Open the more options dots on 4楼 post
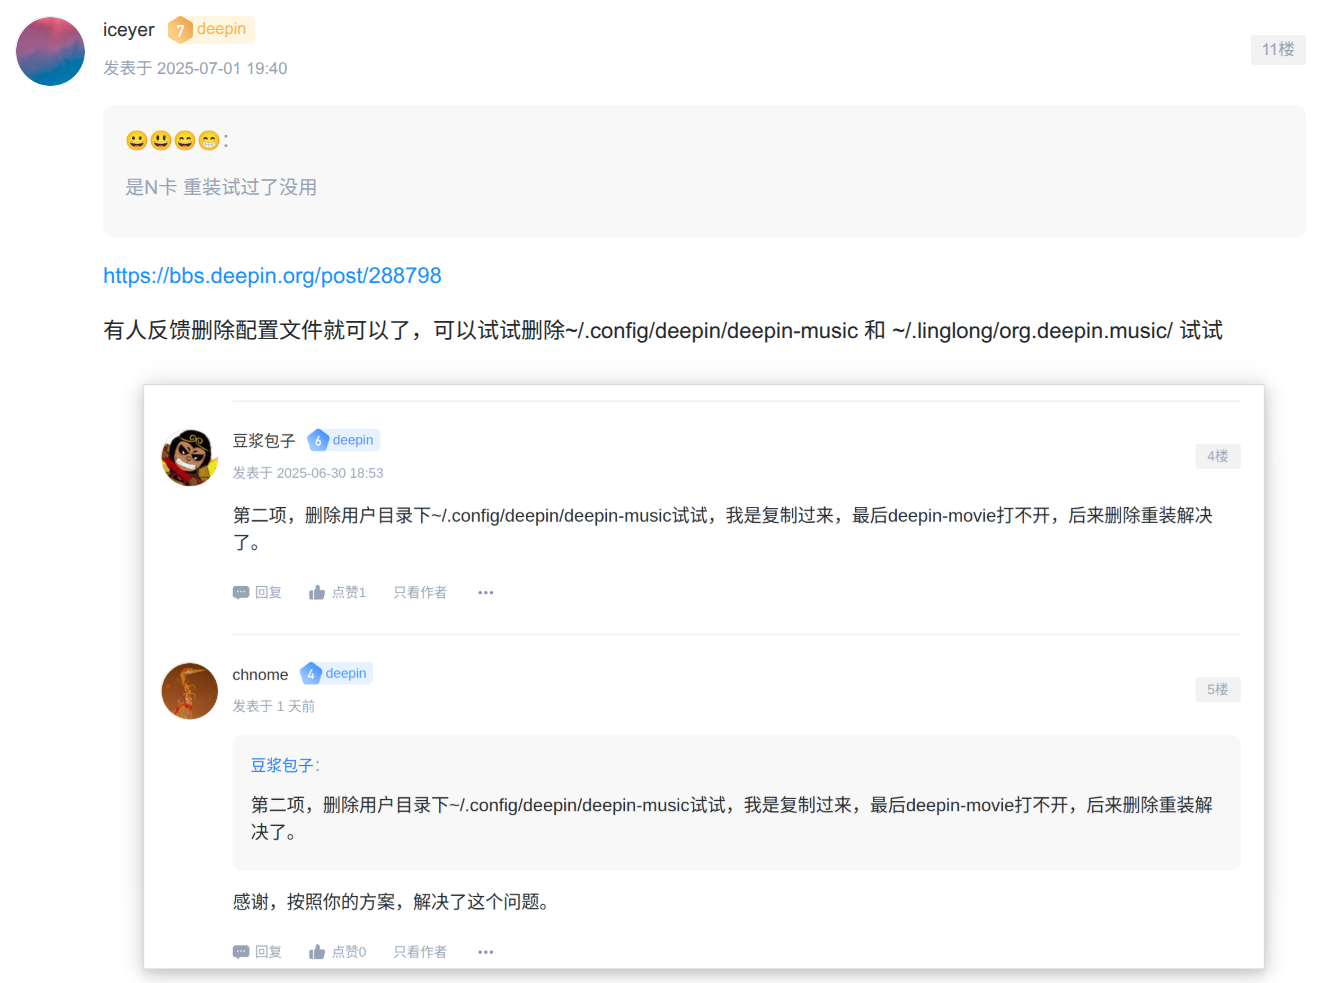 [x=486, y=593]
